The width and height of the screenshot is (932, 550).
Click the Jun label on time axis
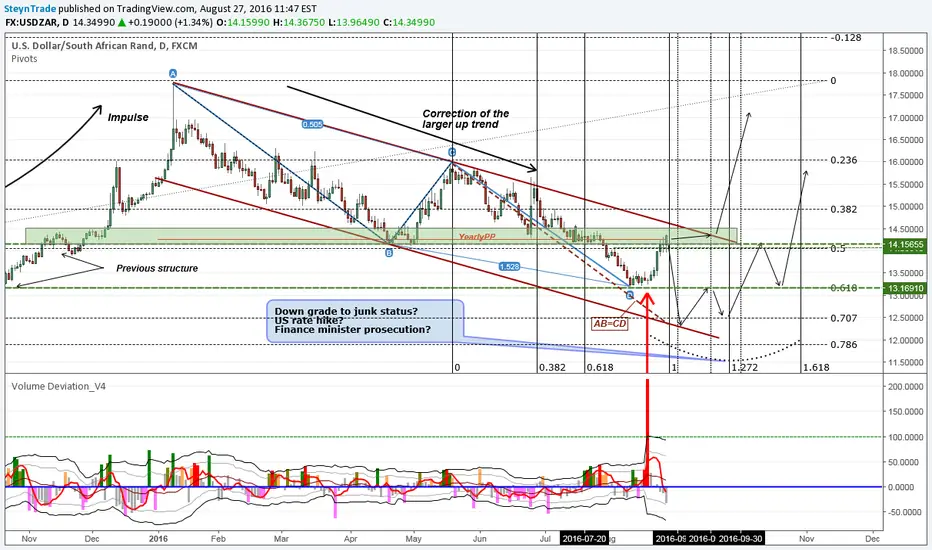pos(479,539)
